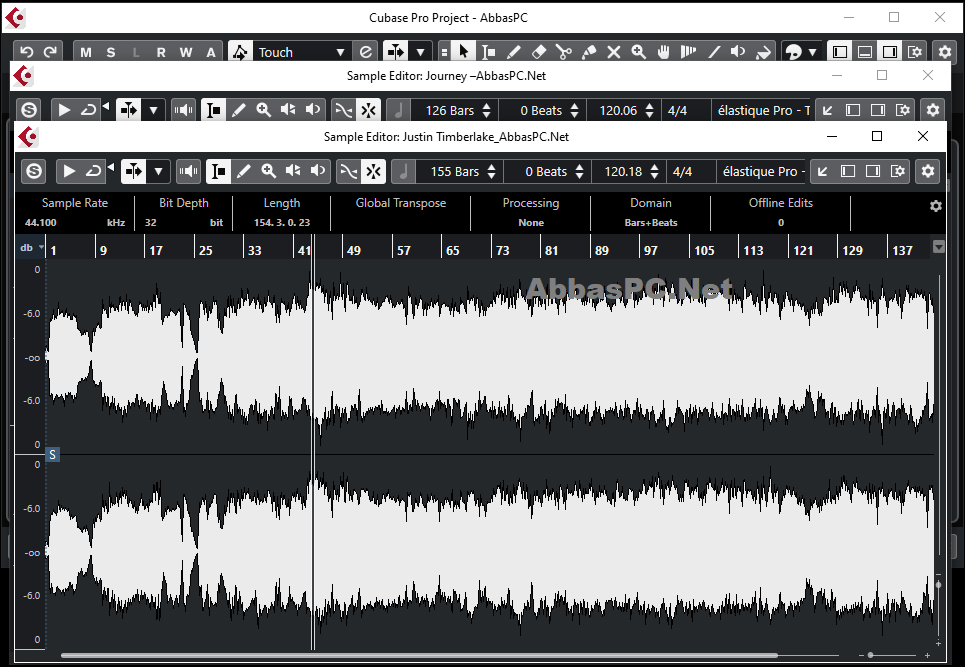
Task: Select the Range Selection tool in Project toolbar
Action: 489,52
